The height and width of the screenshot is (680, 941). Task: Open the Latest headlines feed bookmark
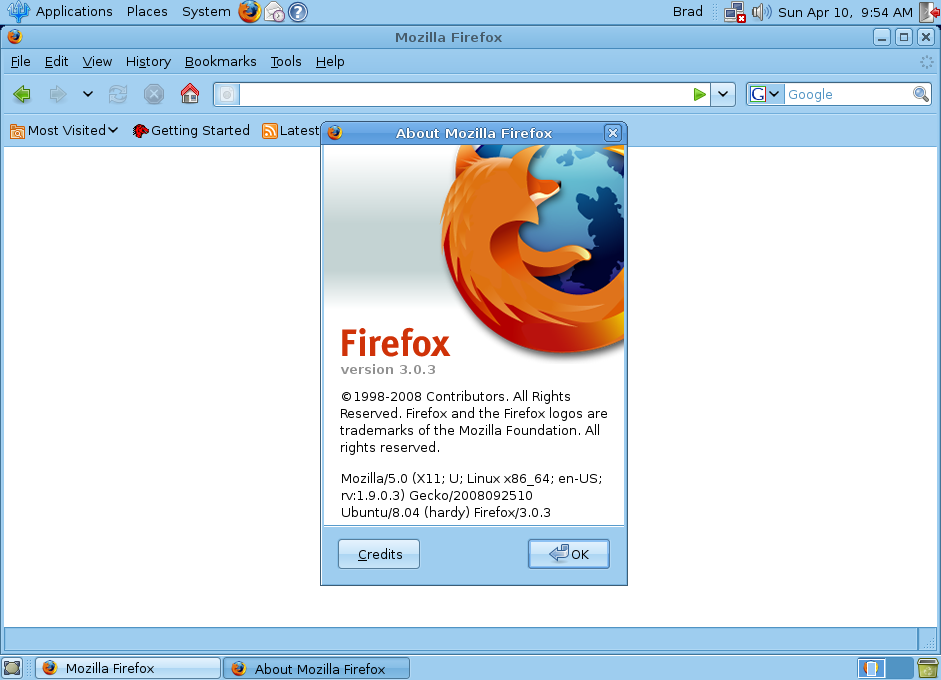tap(290, 131)
